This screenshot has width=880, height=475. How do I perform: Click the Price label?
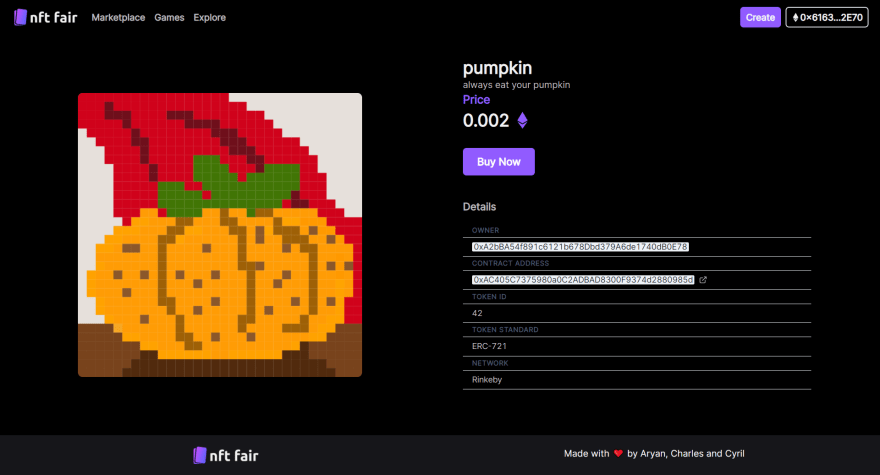tap(476, 100)
